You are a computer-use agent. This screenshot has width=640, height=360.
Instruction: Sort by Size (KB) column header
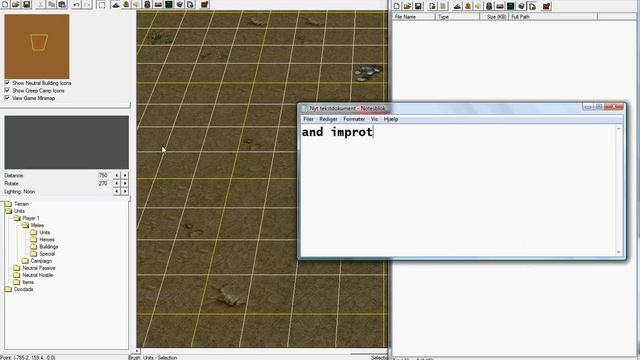click(494, 17)
